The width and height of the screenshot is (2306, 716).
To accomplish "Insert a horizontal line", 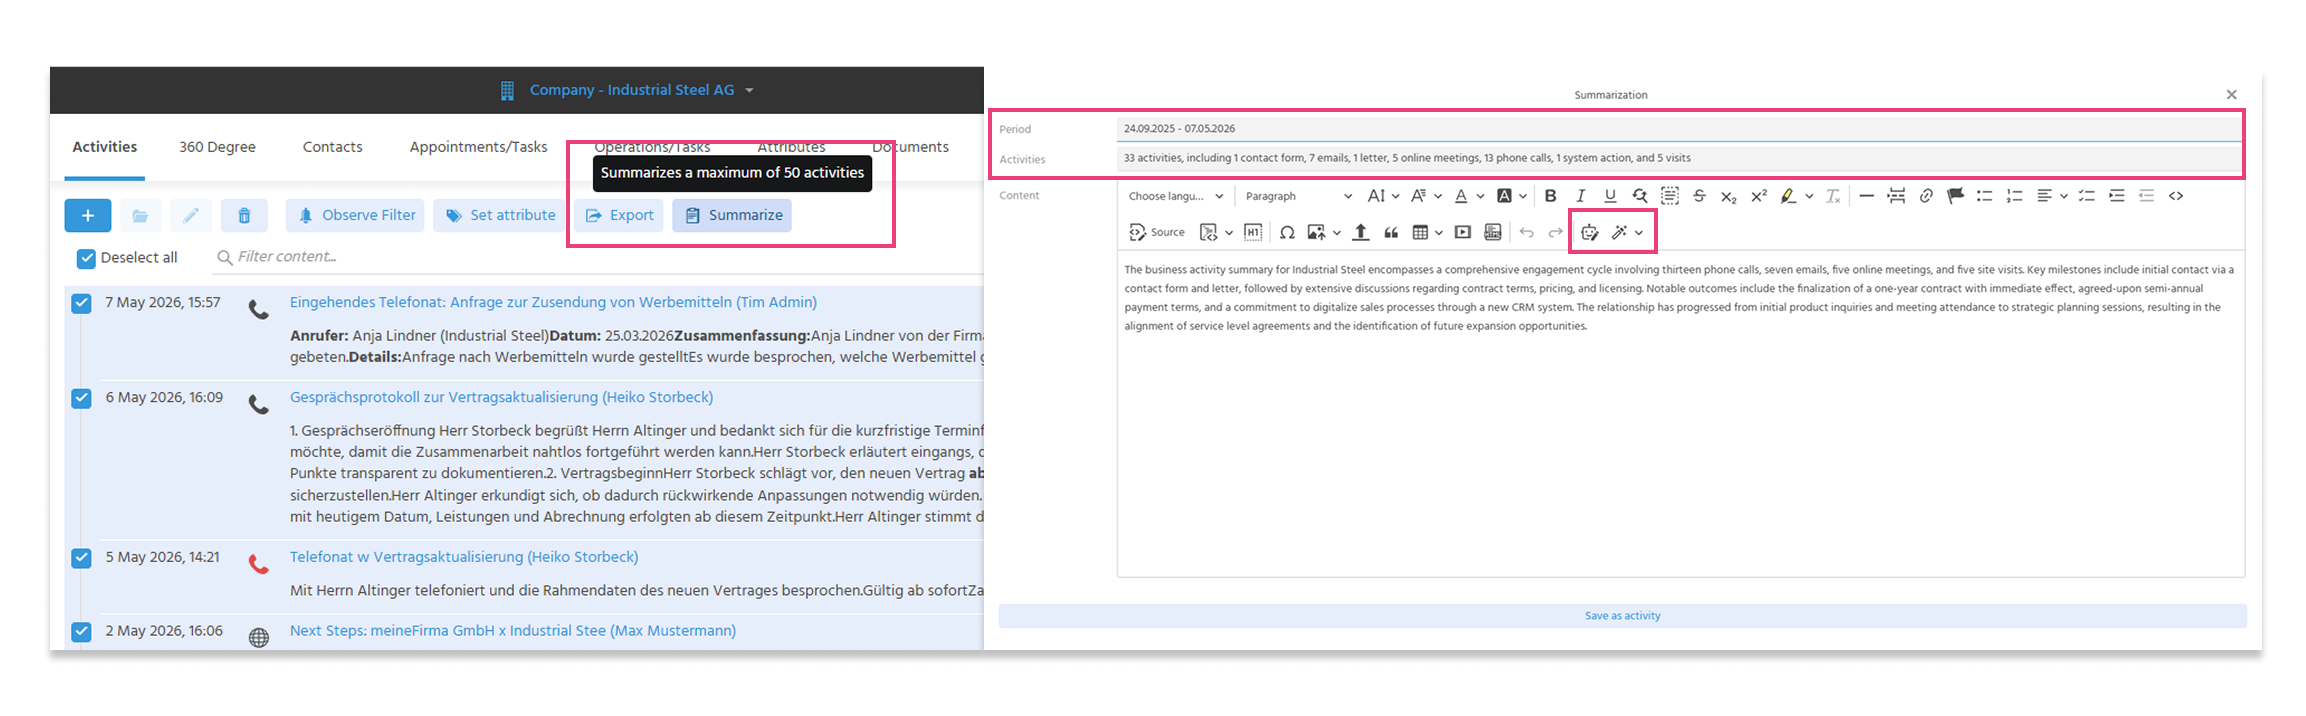I will click(x=1866, y=196).
